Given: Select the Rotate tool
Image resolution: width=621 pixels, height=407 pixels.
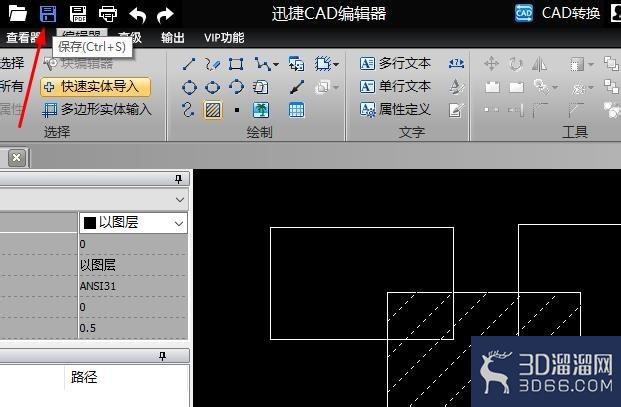Looking at the screenshot, I should (x=516, y=64).
